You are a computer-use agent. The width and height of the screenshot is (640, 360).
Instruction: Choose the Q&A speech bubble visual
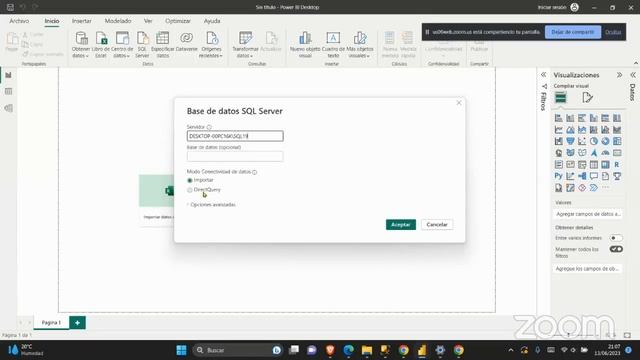[x=593, y=176]
